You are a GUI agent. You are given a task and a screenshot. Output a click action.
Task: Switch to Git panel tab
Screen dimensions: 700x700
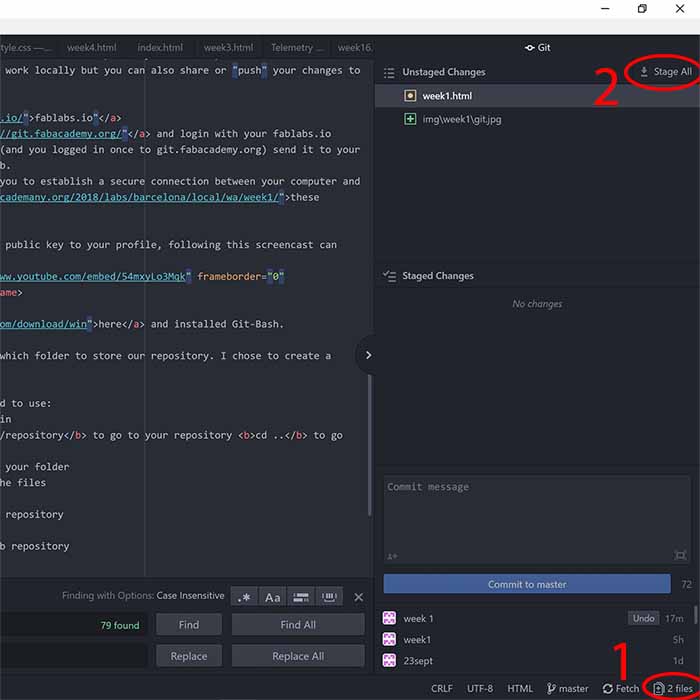point(538,48)
